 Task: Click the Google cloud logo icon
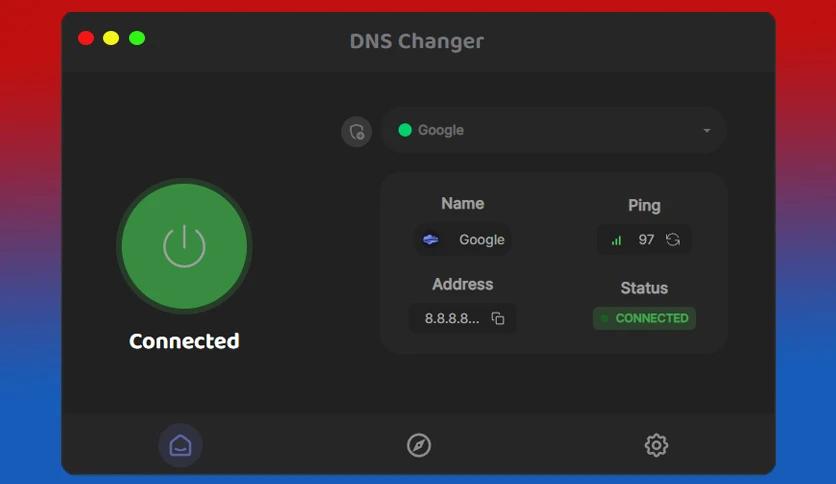(431, 240)
